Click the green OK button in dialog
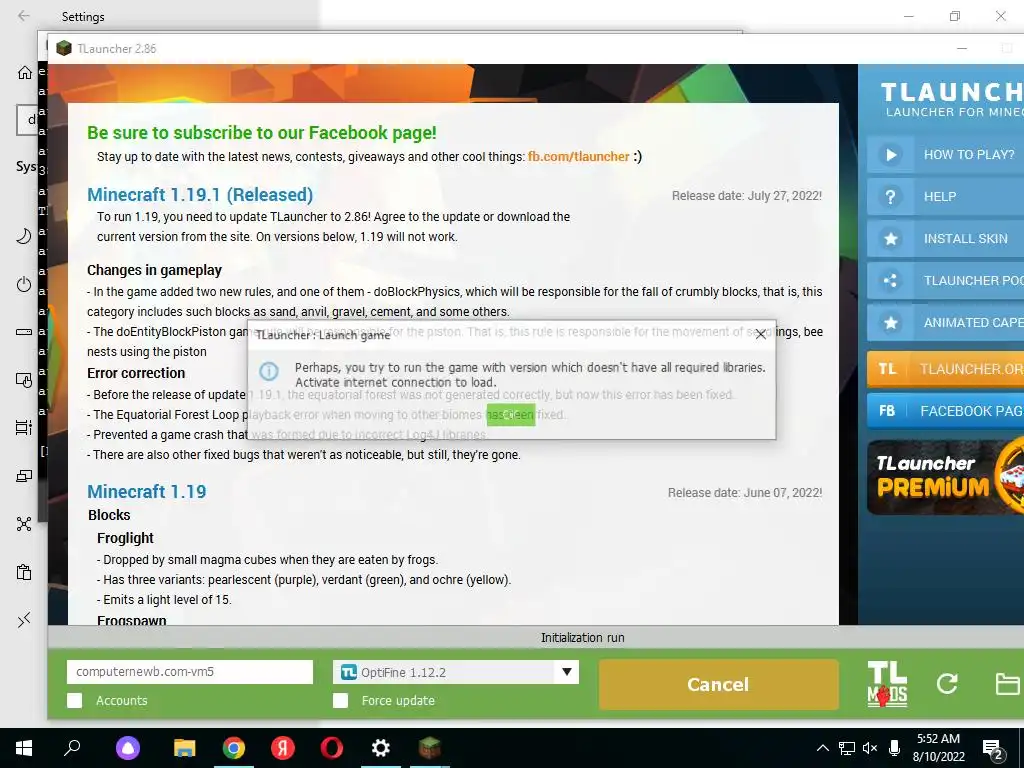This screenshot has height=768, width=1024. (511, 415)
